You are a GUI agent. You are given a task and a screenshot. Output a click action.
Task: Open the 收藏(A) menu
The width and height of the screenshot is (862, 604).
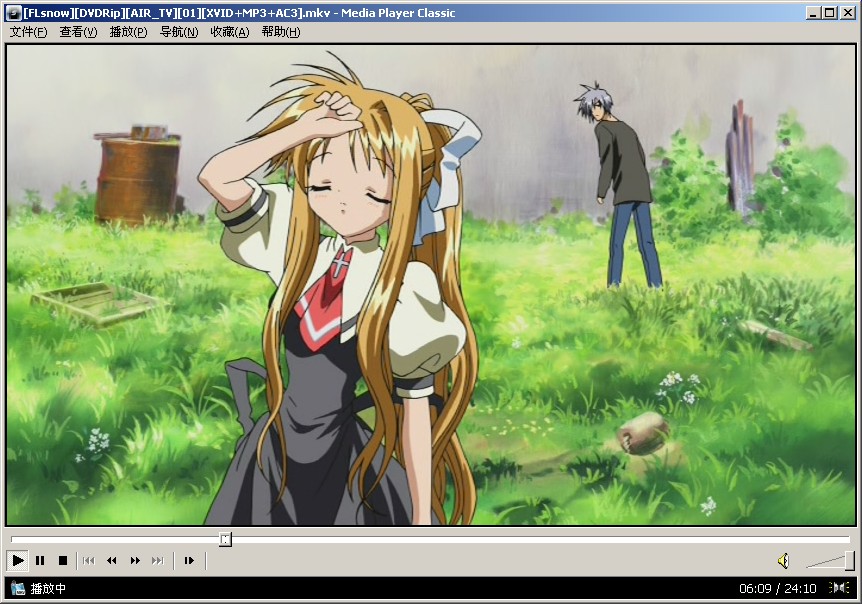pos(230,32)
